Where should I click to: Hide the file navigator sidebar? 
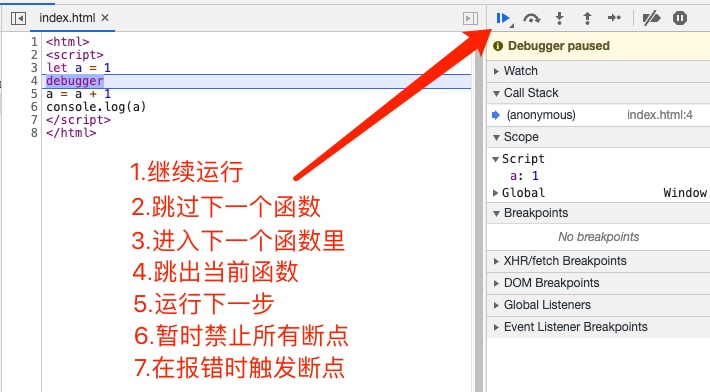[x=18, y=18]
